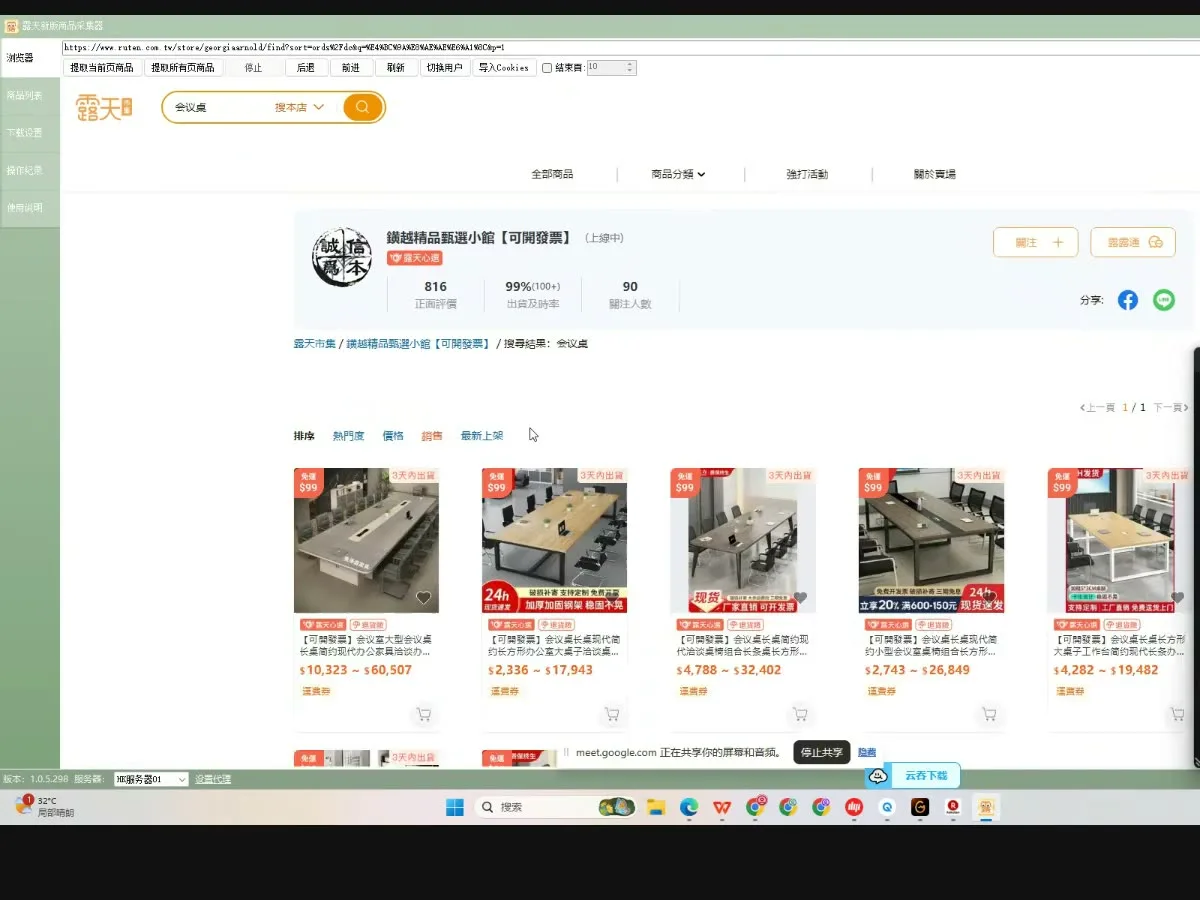Go back with the 后退 button
Image resolution: width=1200 pixels, height=900 pixels.
306,68
